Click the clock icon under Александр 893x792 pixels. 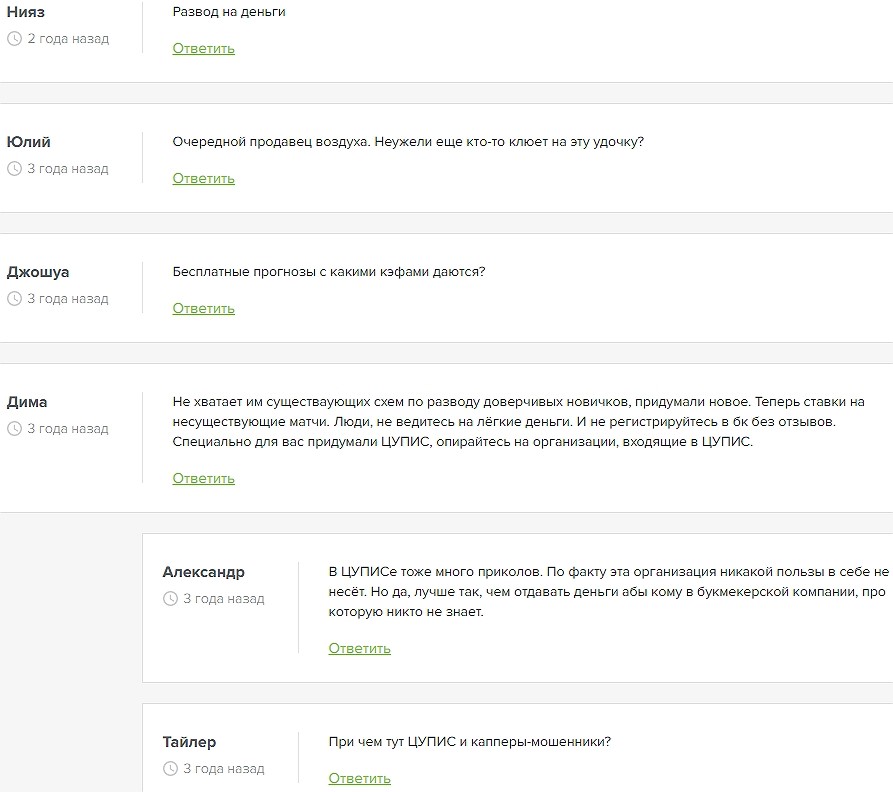(x=170, y=599)
